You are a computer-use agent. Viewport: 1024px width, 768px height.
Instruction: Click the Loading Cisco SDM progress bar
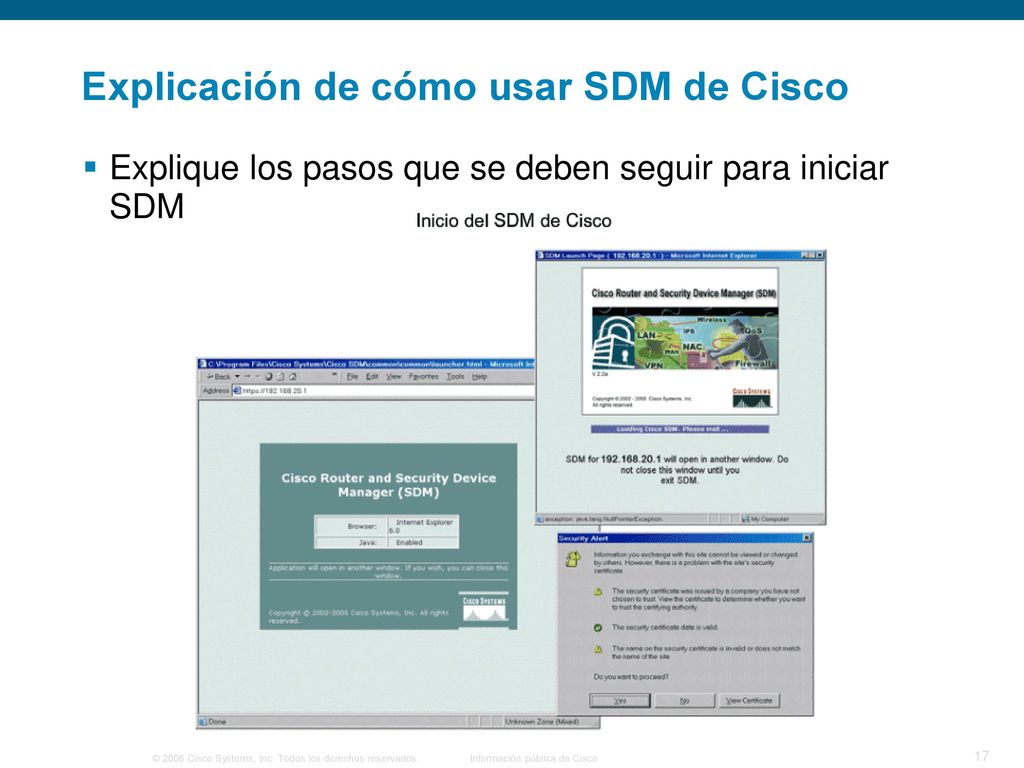click(680, 429)
